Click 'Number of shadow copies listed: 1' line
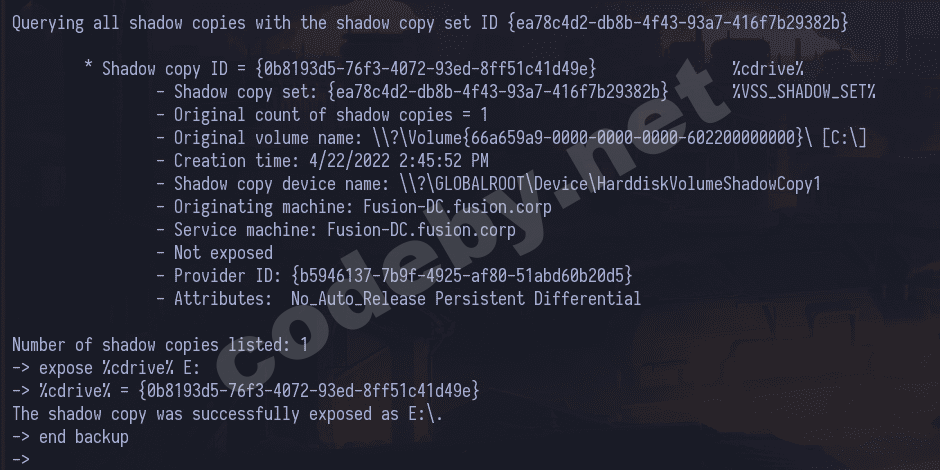940x470 pixels. coord(160,345)
